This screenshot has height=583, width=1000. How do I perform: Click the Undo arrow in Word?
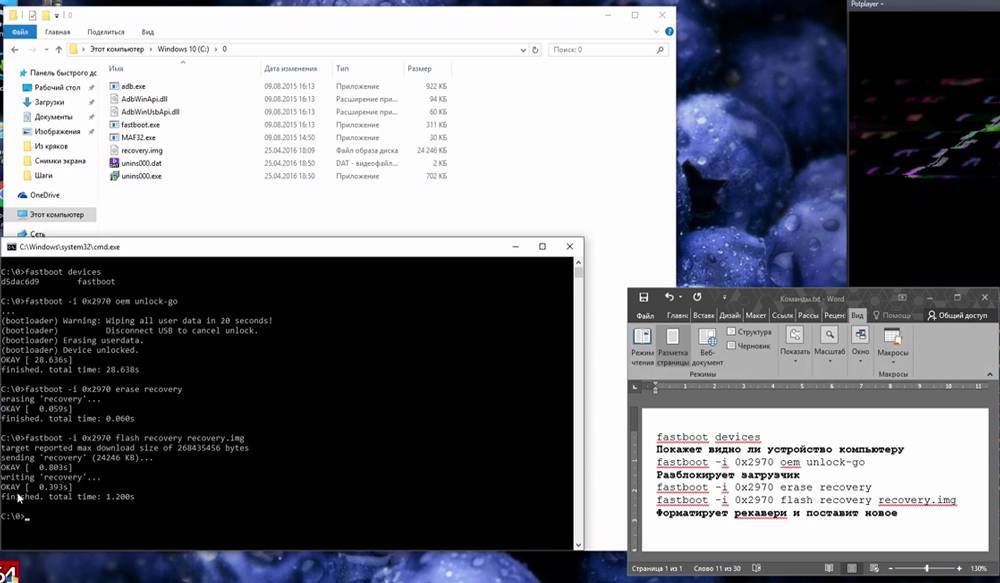click(x=668, y=297)
